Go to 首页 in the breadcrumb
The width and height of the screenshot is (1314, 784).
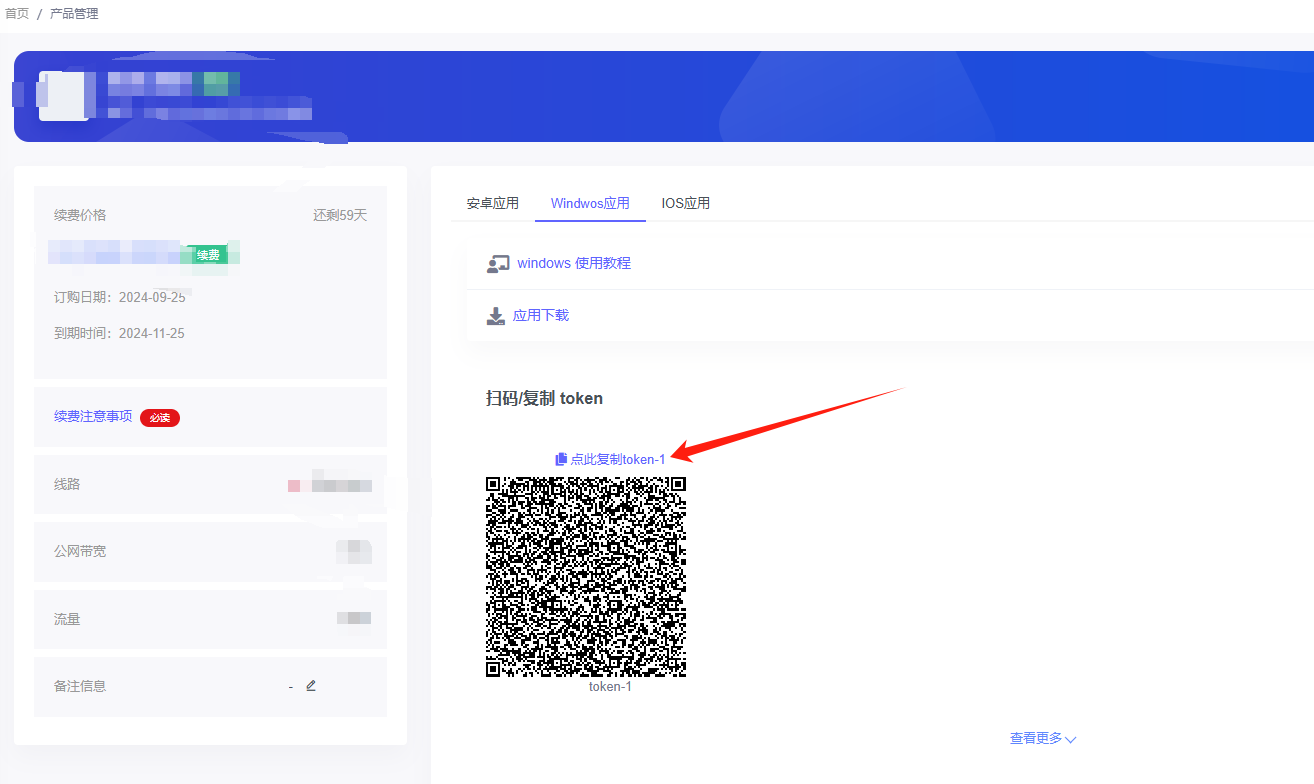[x=17, y=14]
